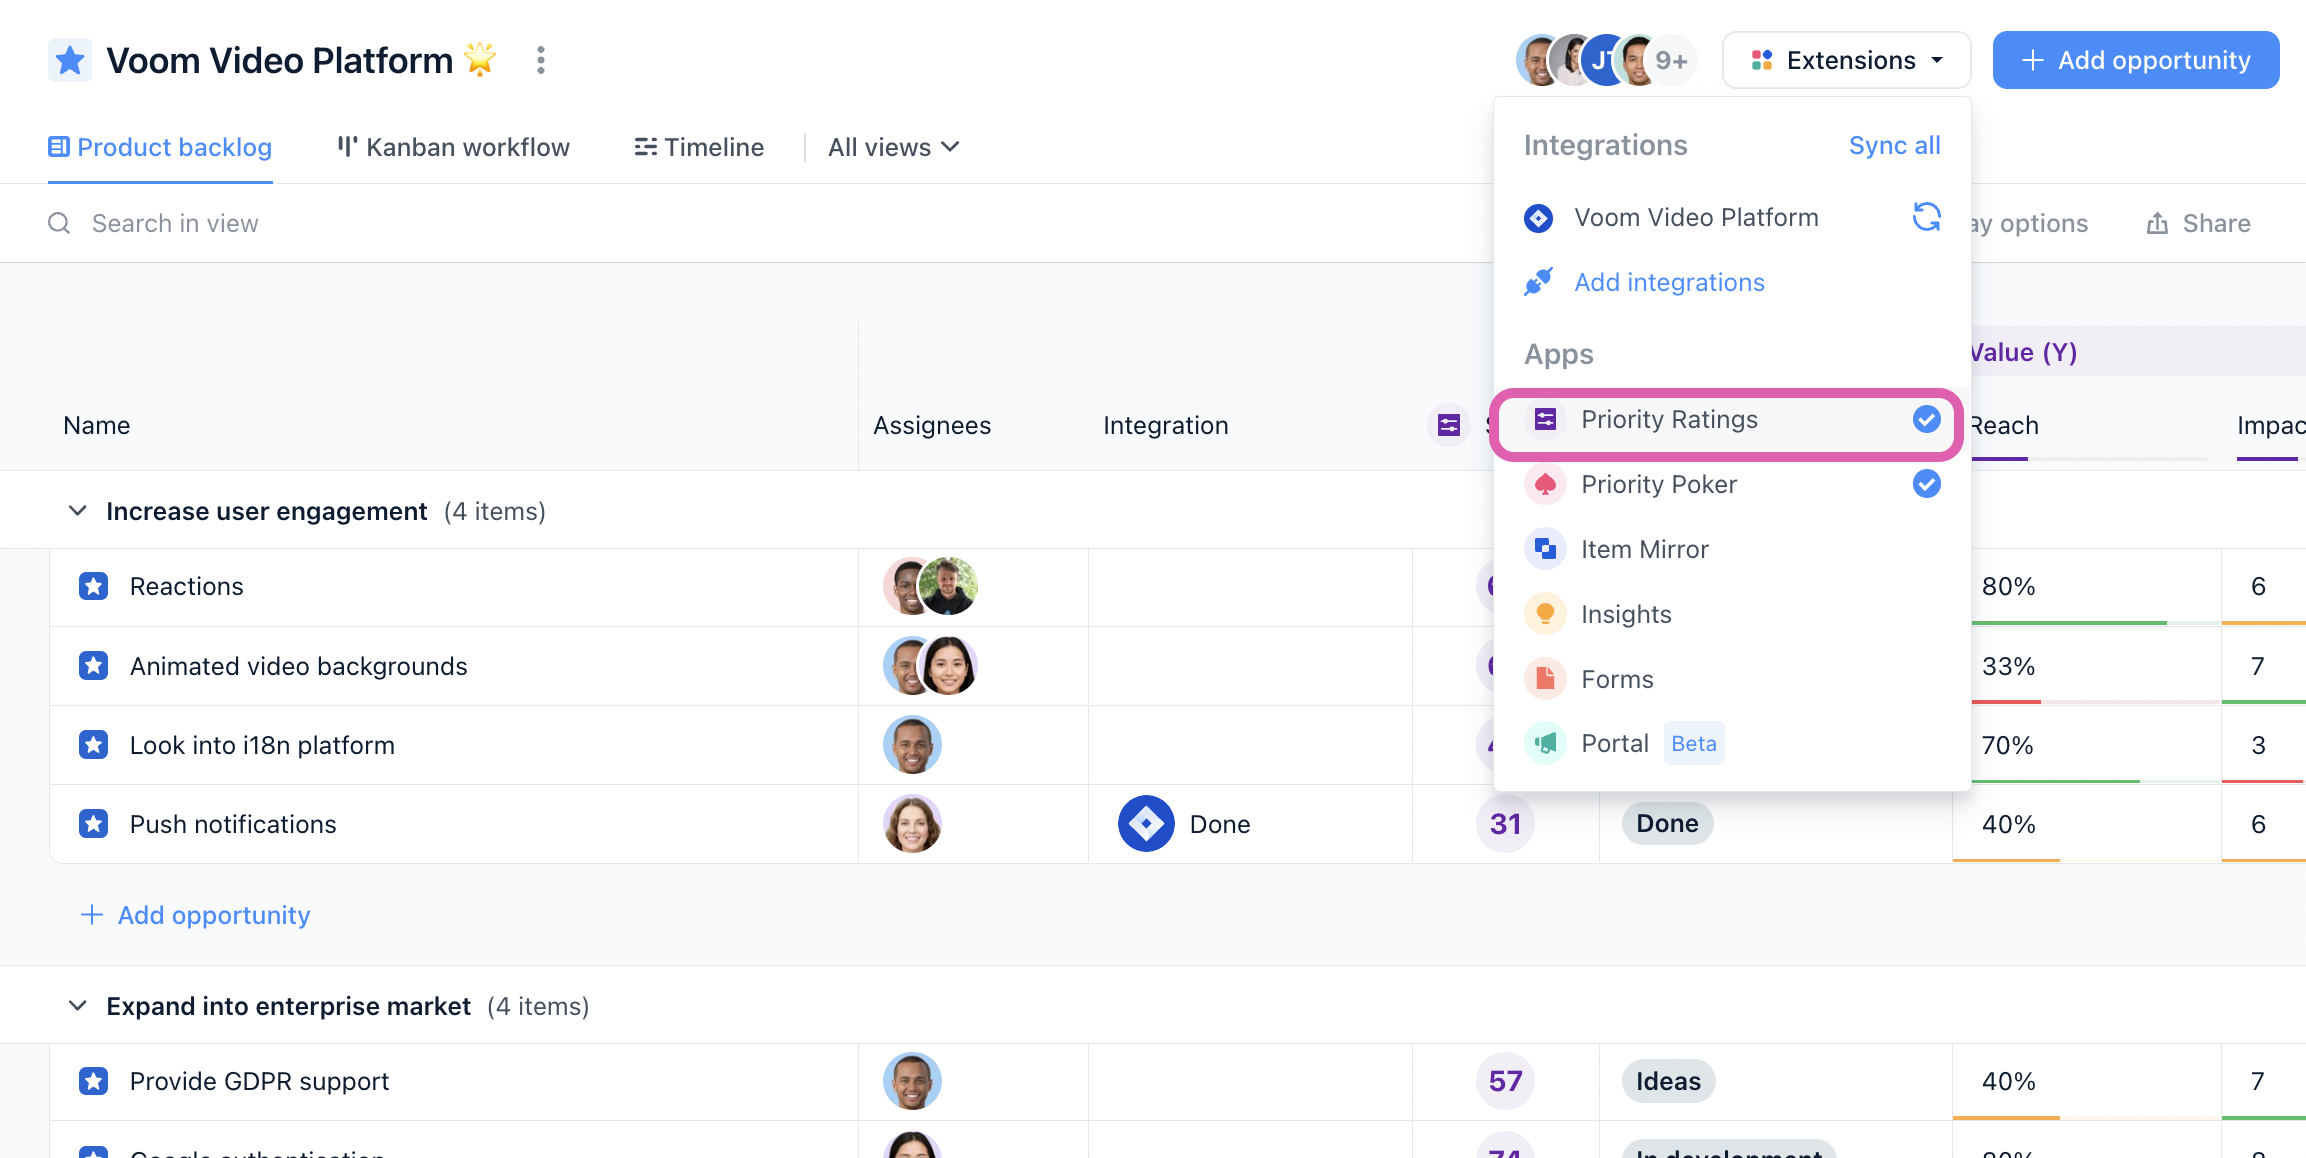The height and width of the screenshot is (1158, 2306).
Task: Click the star icon on Provide GDPR support row
Action: tap(94, 1081)
